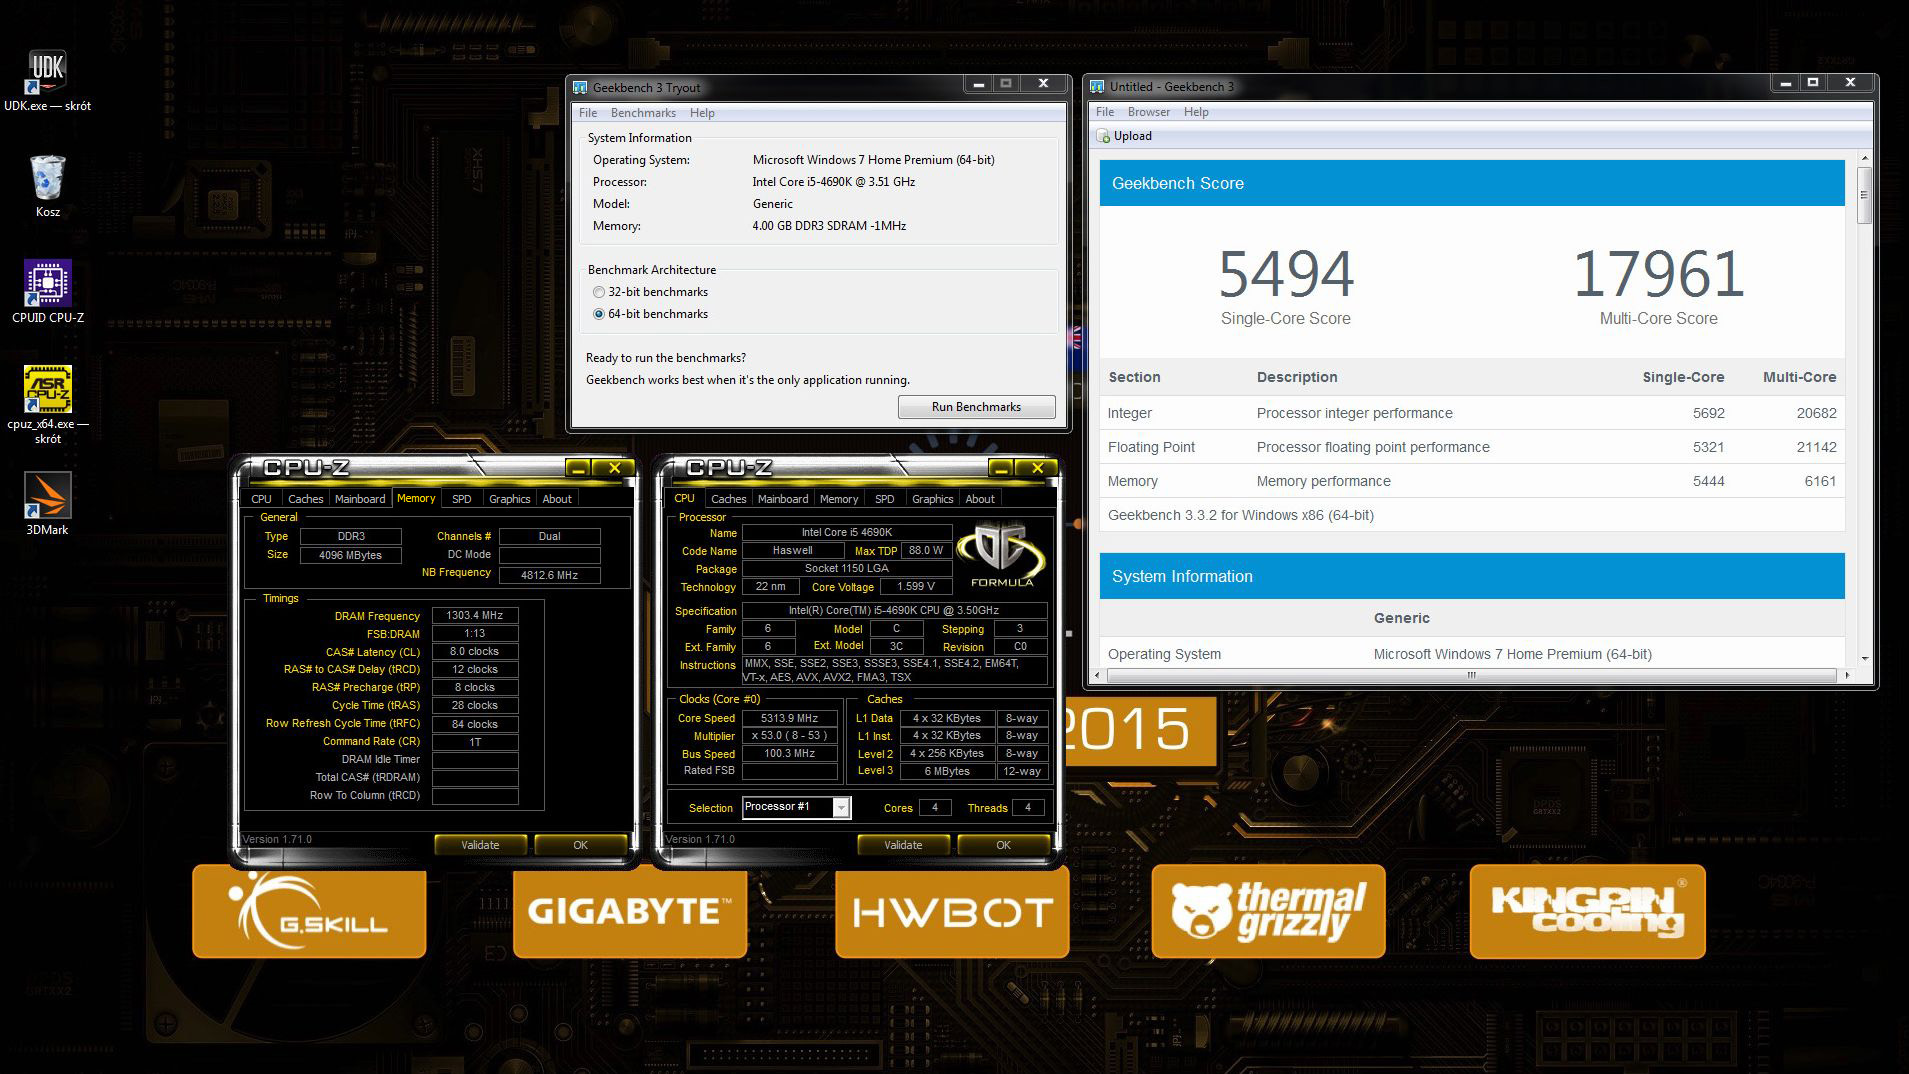This screenshot has width=1909, height=1074.
Task: Click vertical scrollbar in Geekbench results window
Action: pos(1864,196)
